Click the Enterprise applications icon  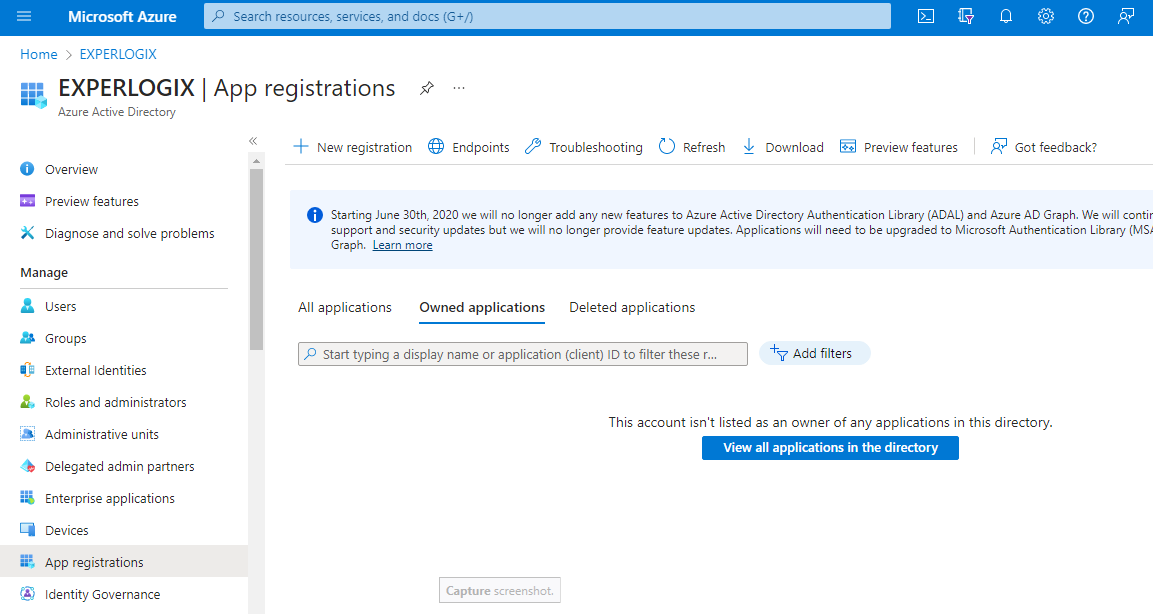(27, 498)
